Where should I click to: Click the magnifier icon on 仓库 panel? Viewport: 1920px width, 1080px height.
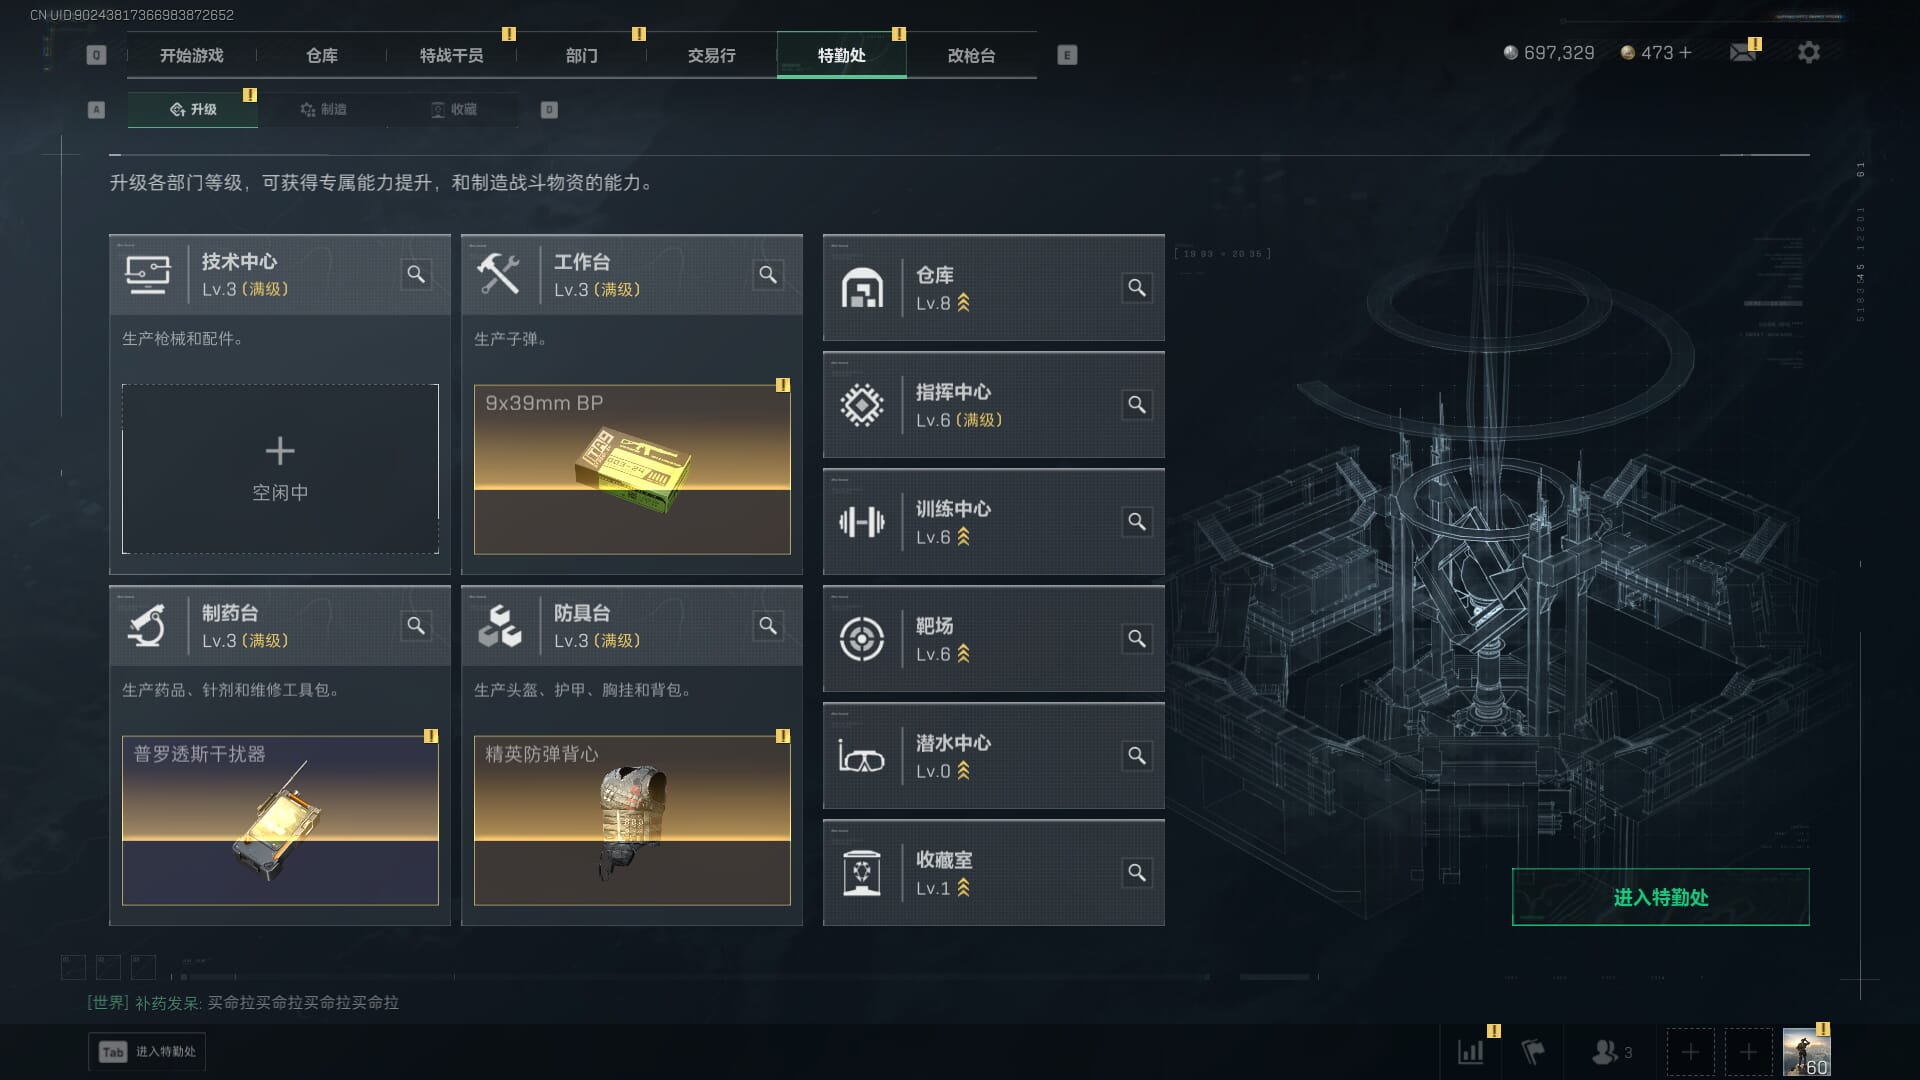pyautogui.click(x=1137, y=288)
